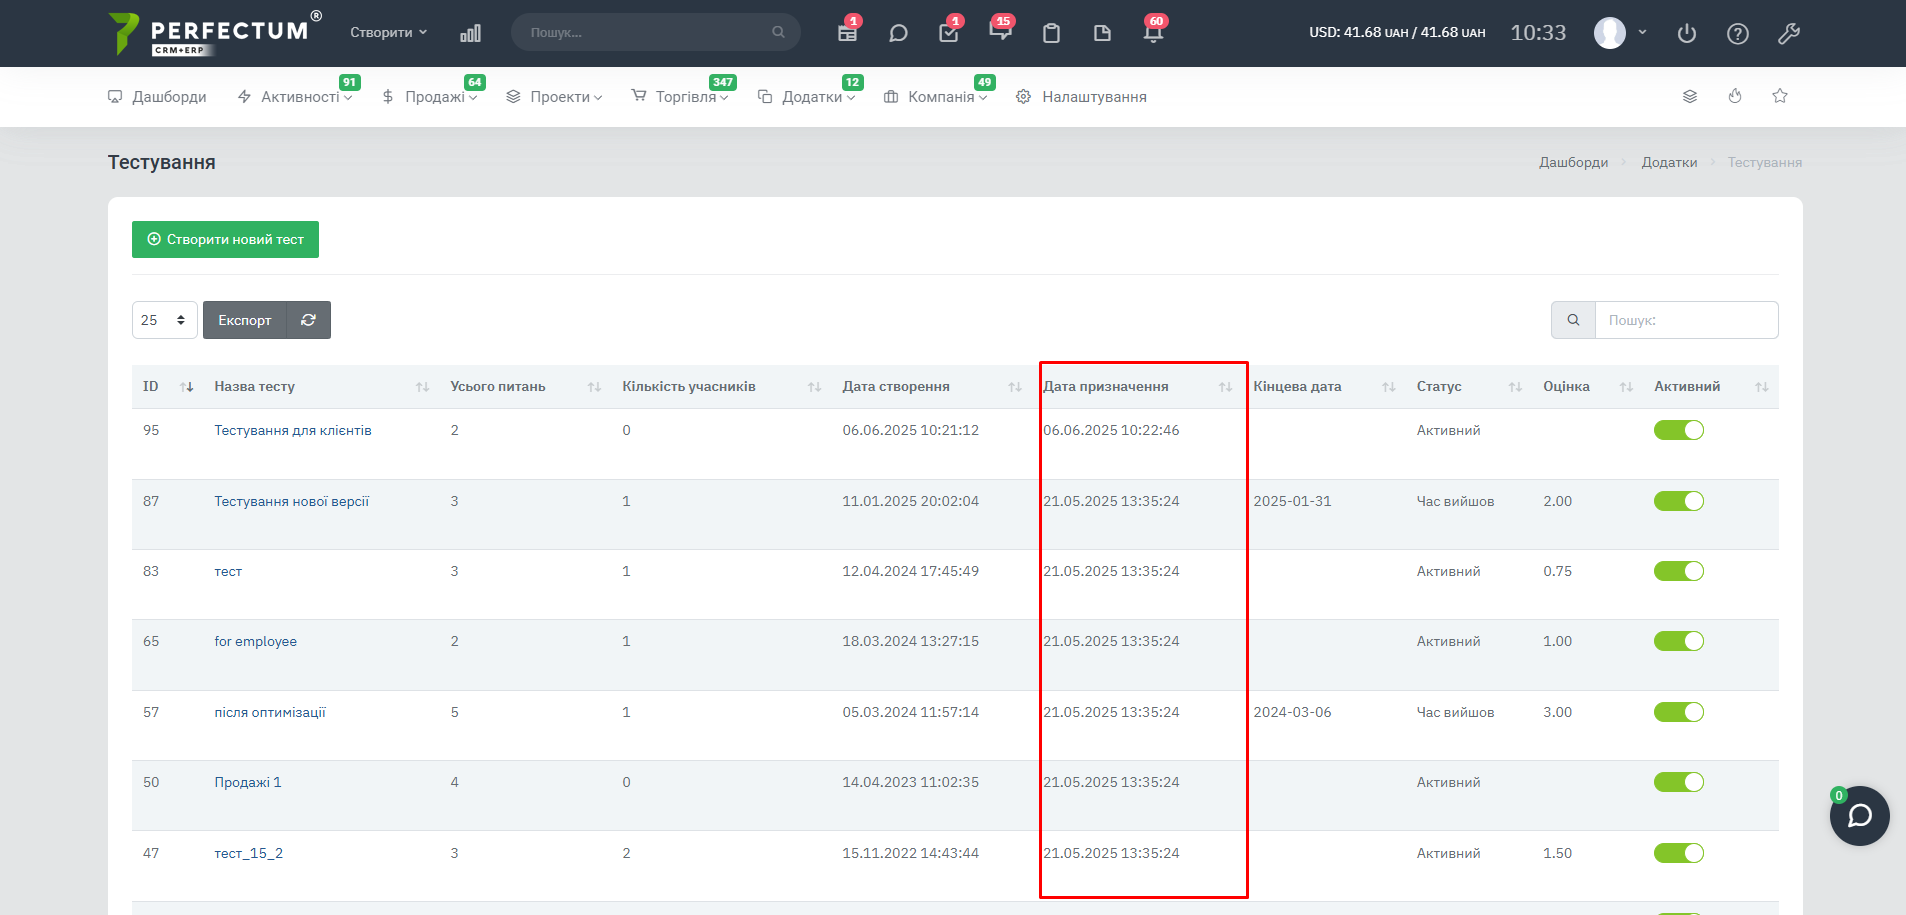
Task: Add page to favorites star icon
Action: click(x=1779, y=96)
